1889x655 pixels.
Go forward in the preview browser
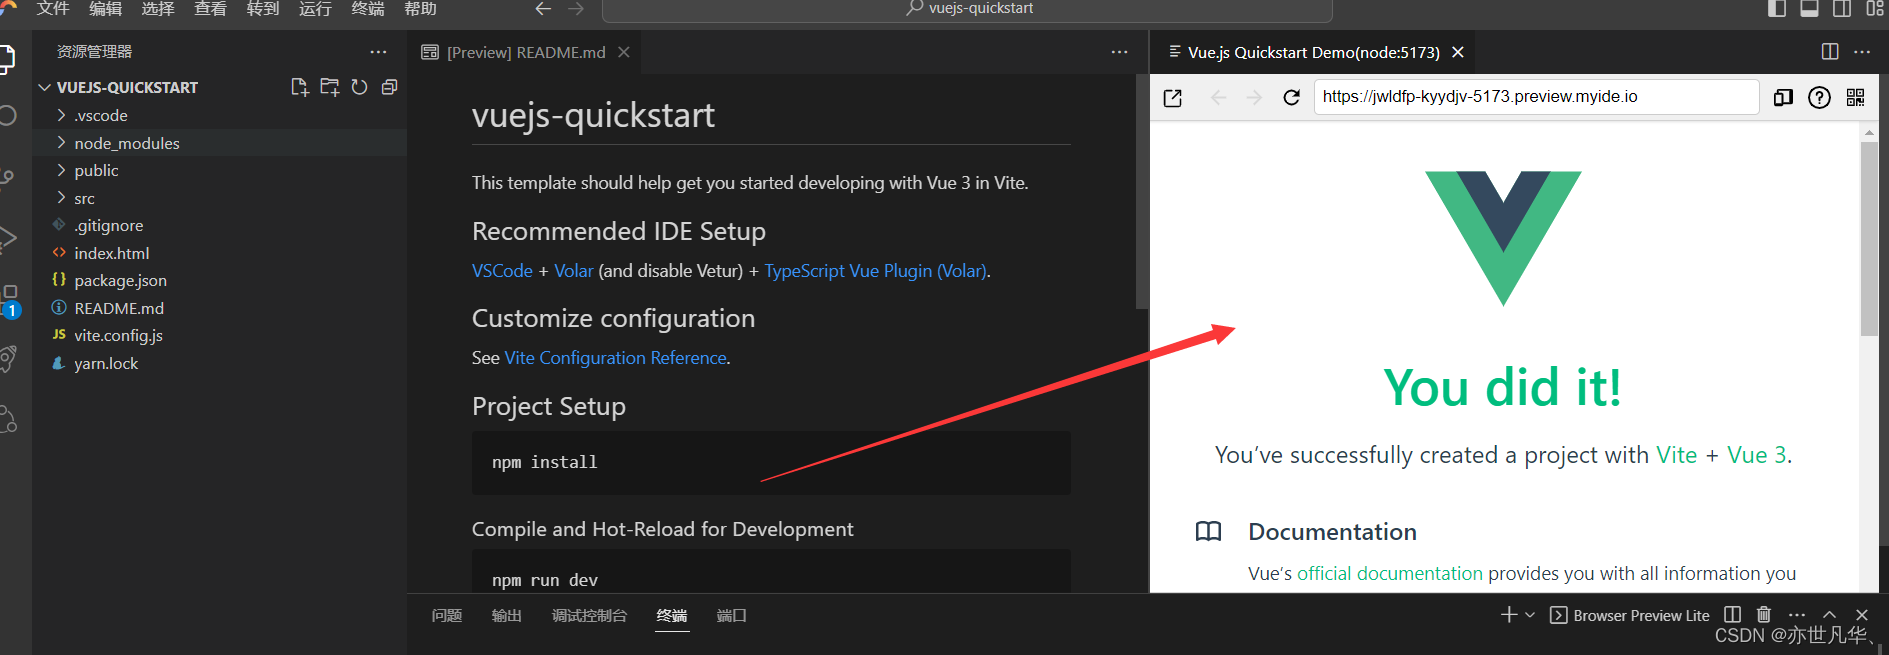click(1254, 97)
